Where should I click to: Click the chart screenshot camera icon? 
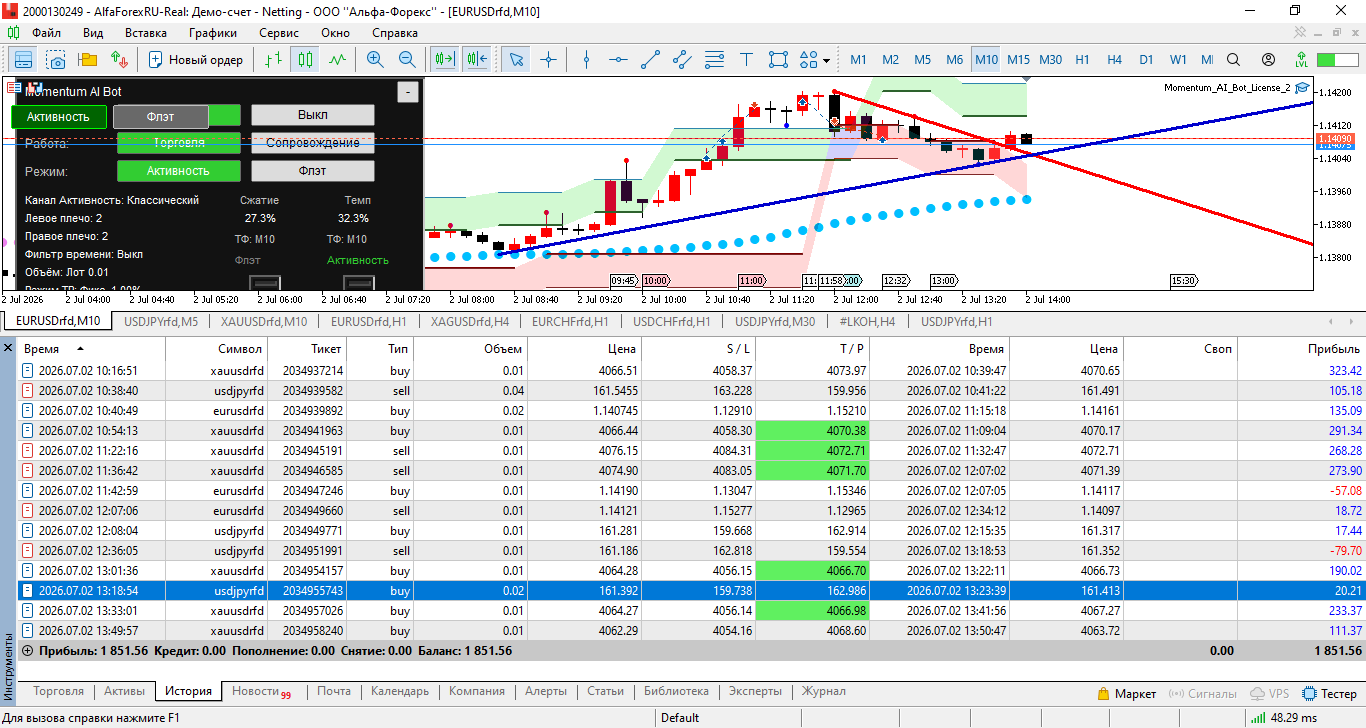tap(56, 60)
